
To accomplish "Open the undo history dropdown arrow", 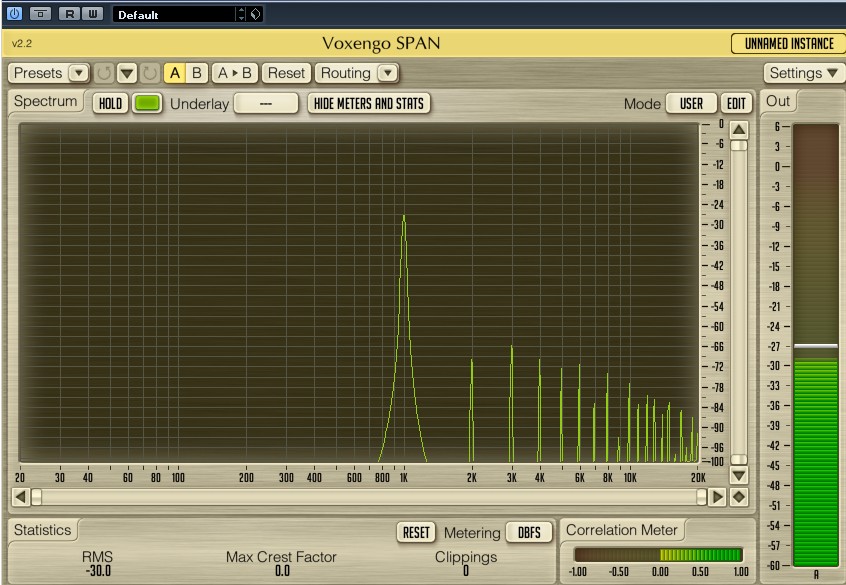I will (x=127, y=73).
